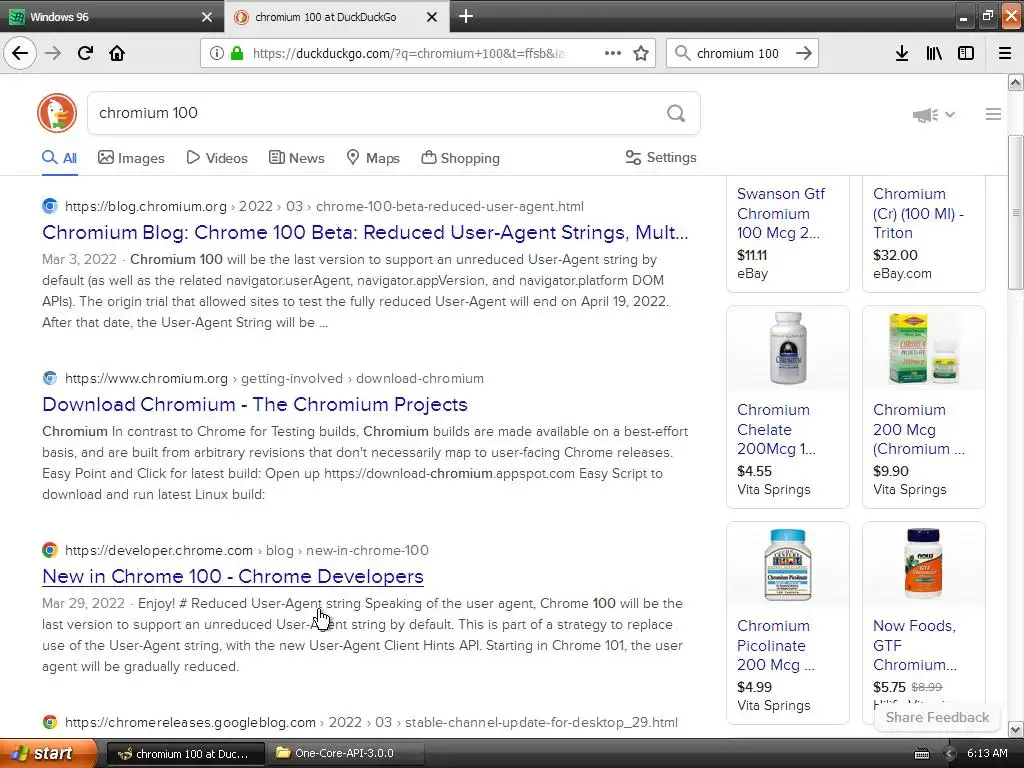Click the Share Feedback button

tap(937, 717)
